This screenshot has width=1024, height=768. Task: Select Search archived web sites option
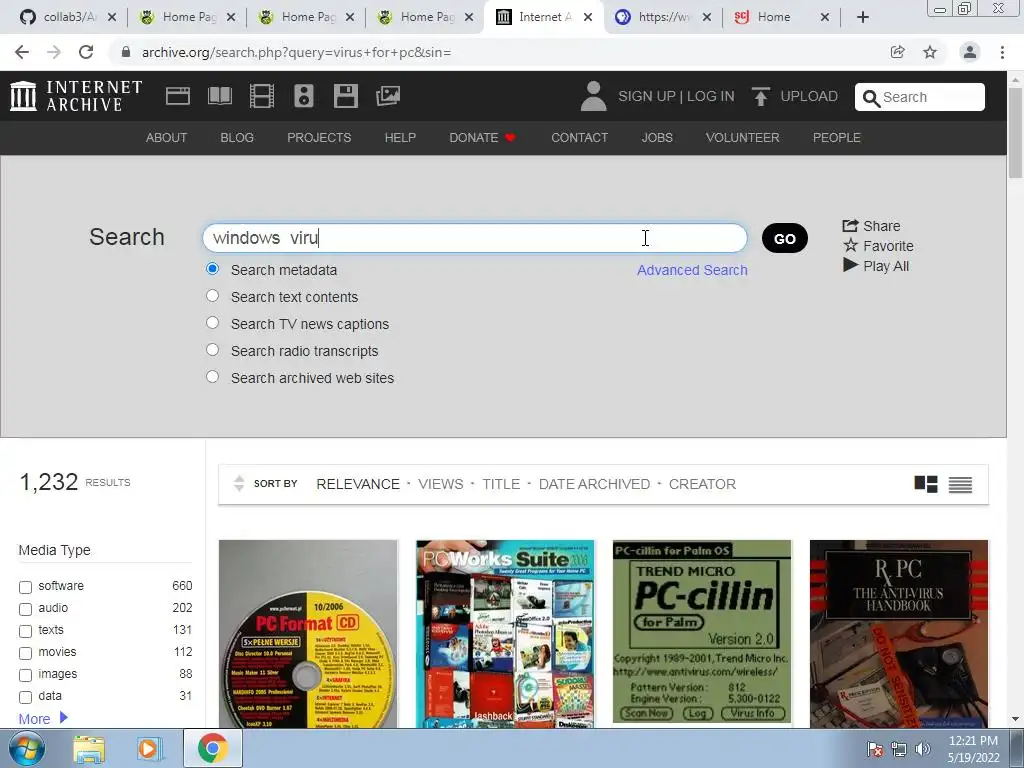(212, 377)
